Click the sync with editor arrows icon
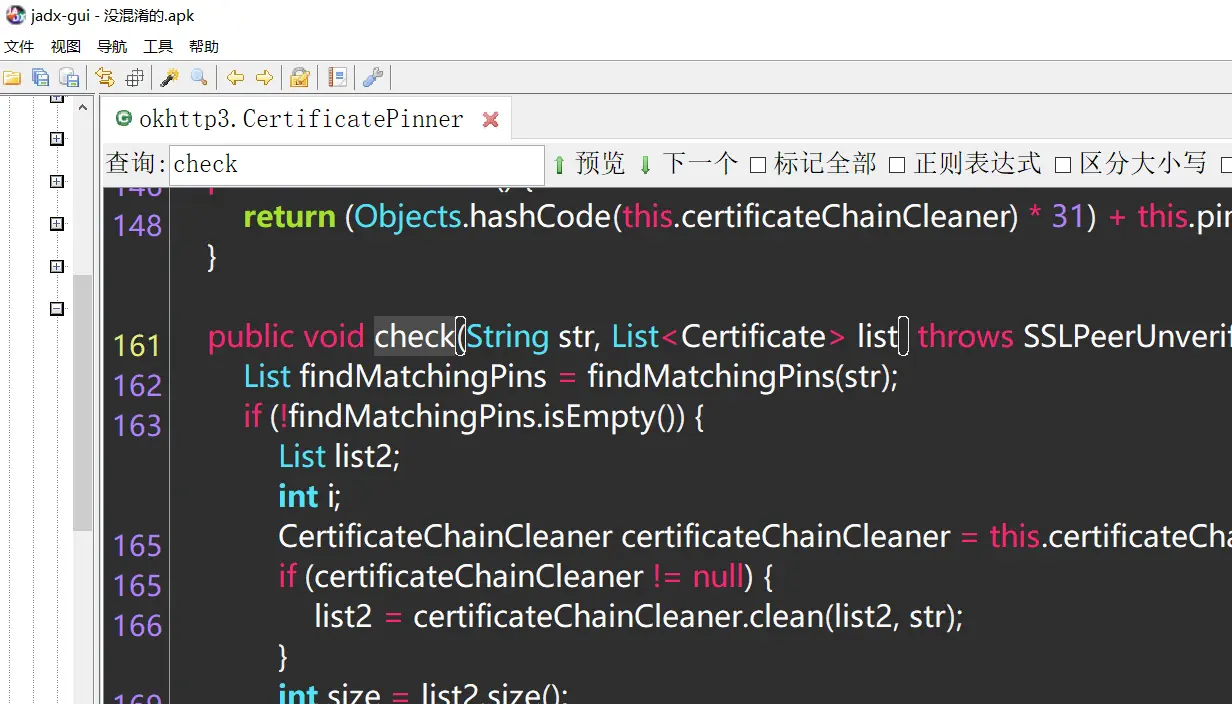This screenshot has width=1232, height=704. tap(105, 77)
